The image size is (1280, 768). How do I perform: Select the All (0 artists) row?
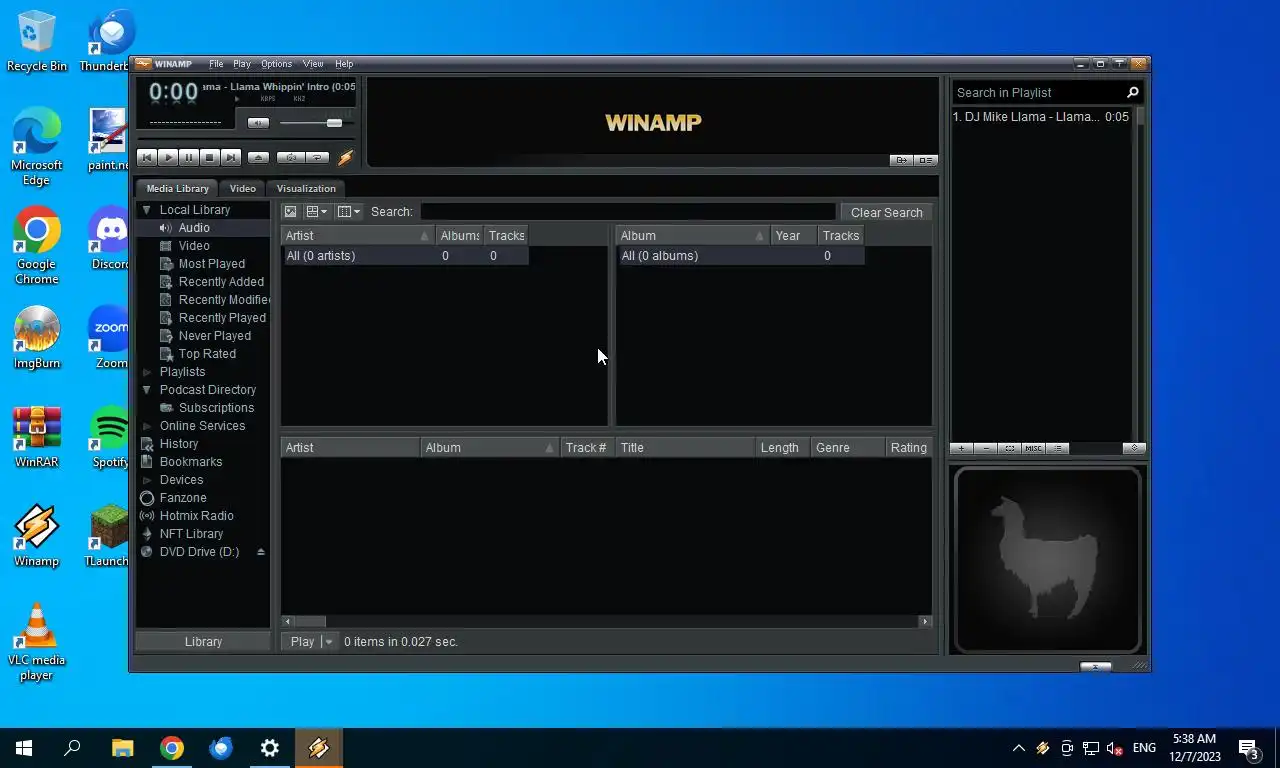tap(405, 256)
